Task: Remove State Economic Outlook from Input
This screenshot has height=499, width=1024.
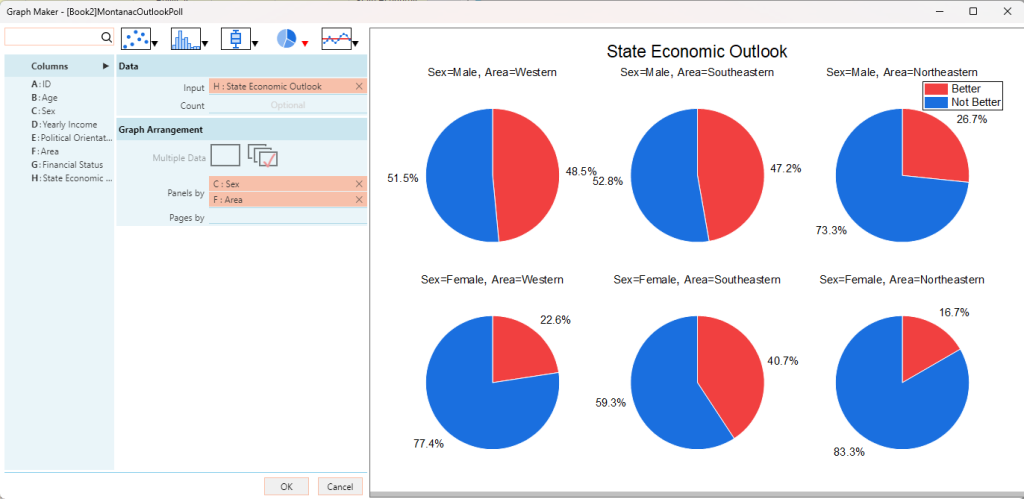Action: tap(359, 87)
